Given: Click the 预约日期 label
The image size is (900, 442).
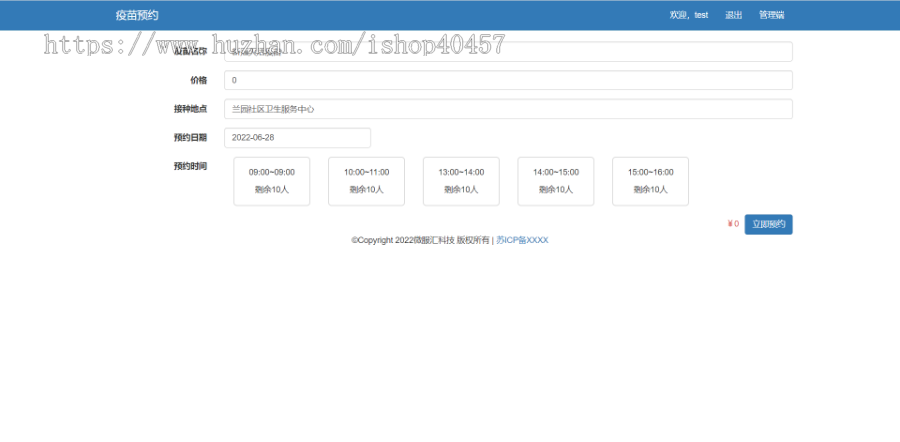Looking at the screenshot, I should [191, 138].
